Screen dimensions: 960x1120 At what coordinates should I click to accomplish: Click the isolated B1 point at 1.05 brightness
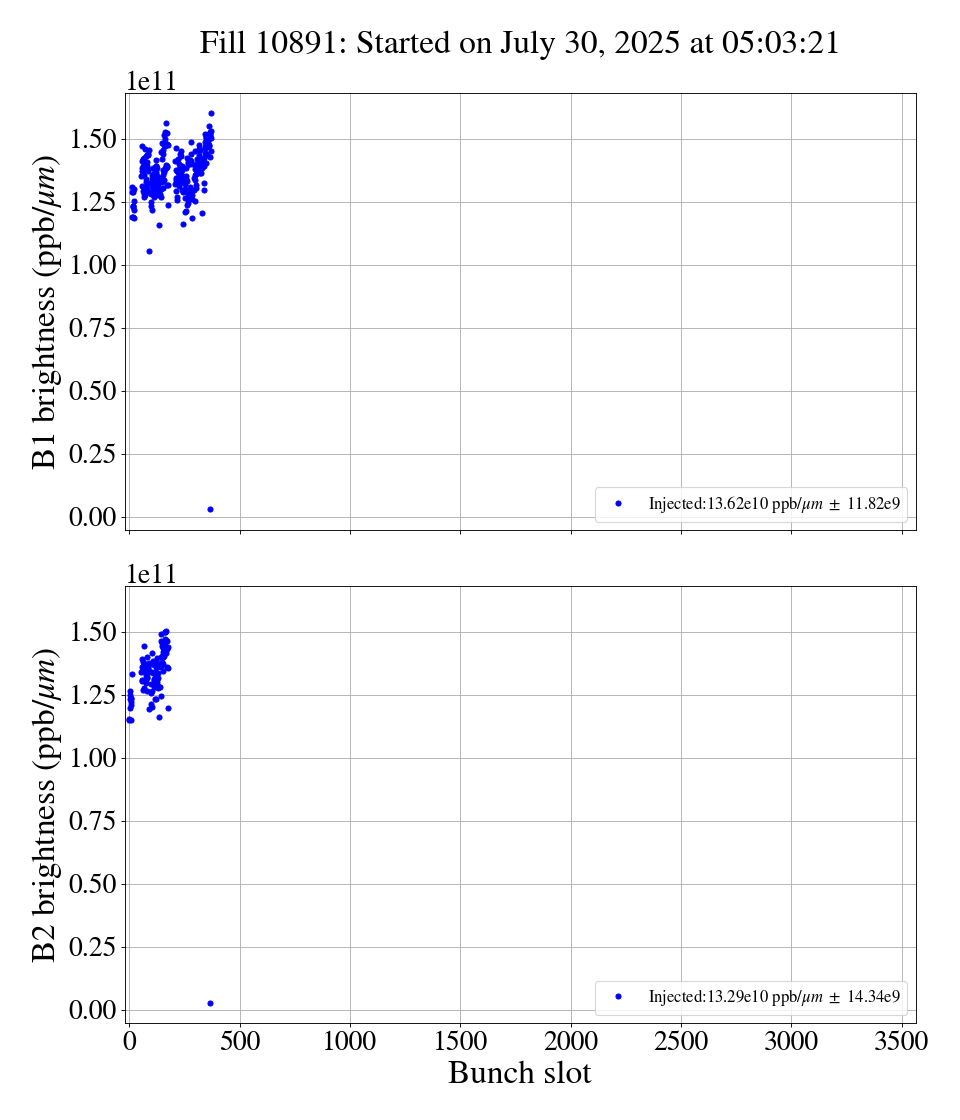[x=149, y=251]
